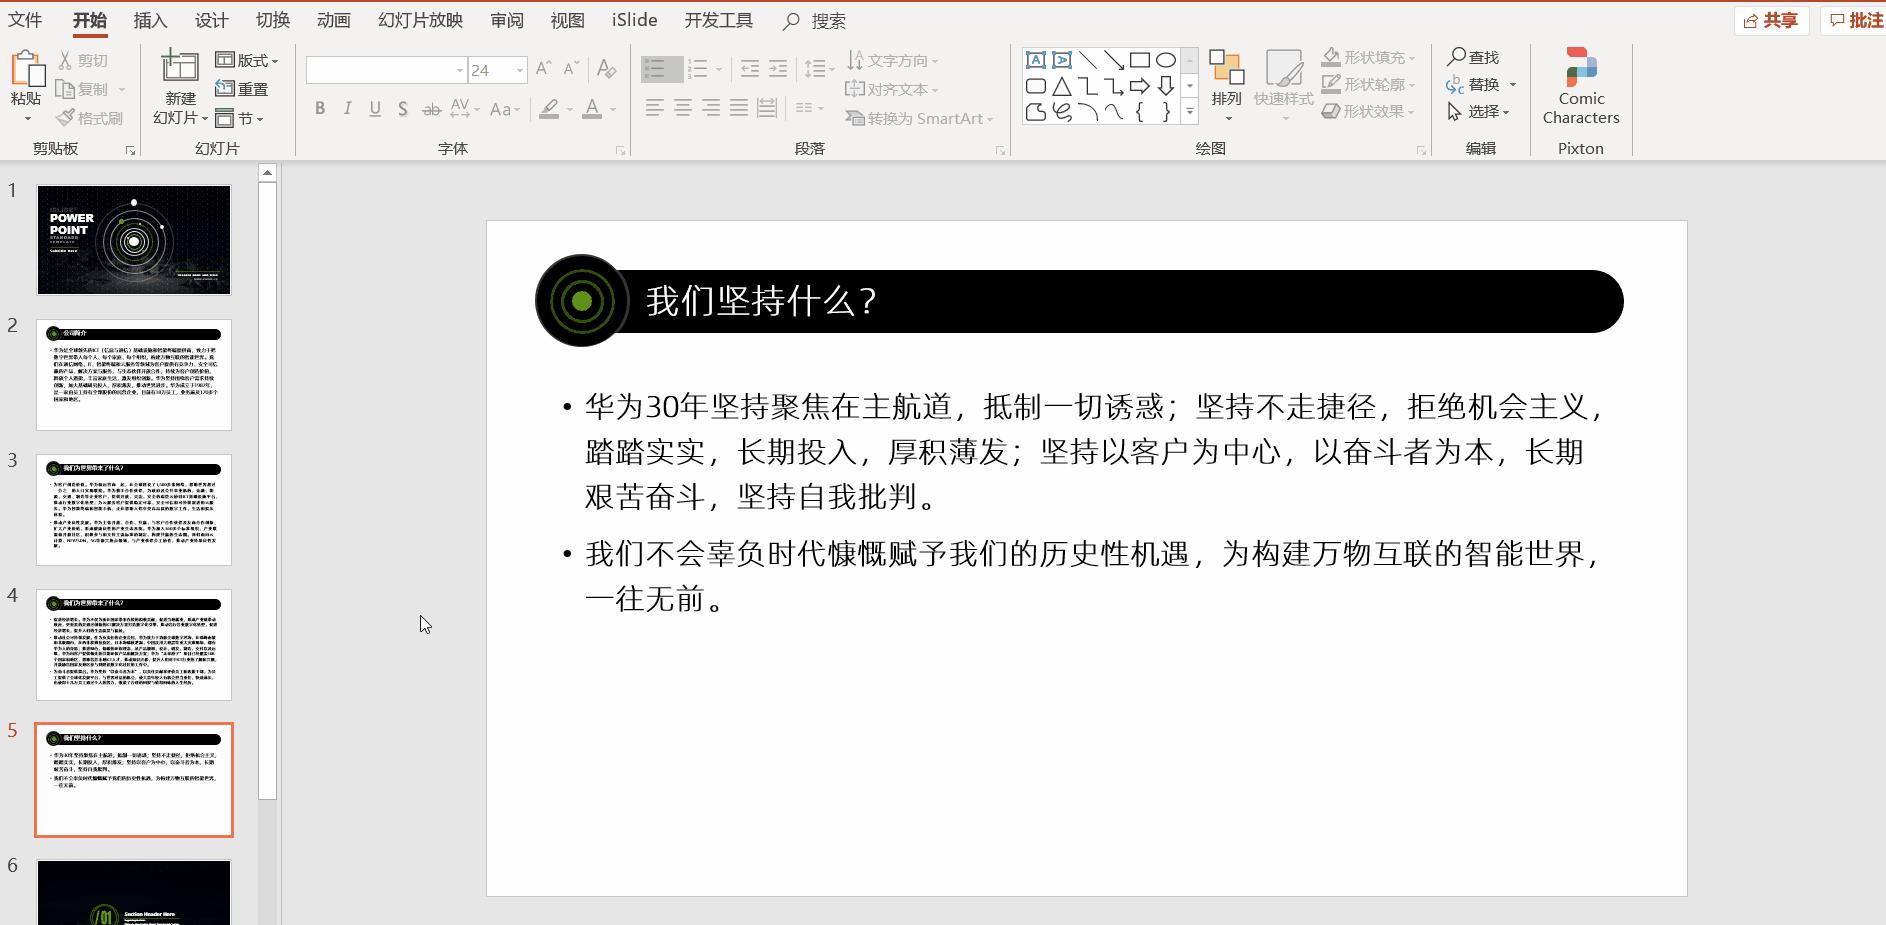Click the Arrange (排列) icon

coord(1226,67)
